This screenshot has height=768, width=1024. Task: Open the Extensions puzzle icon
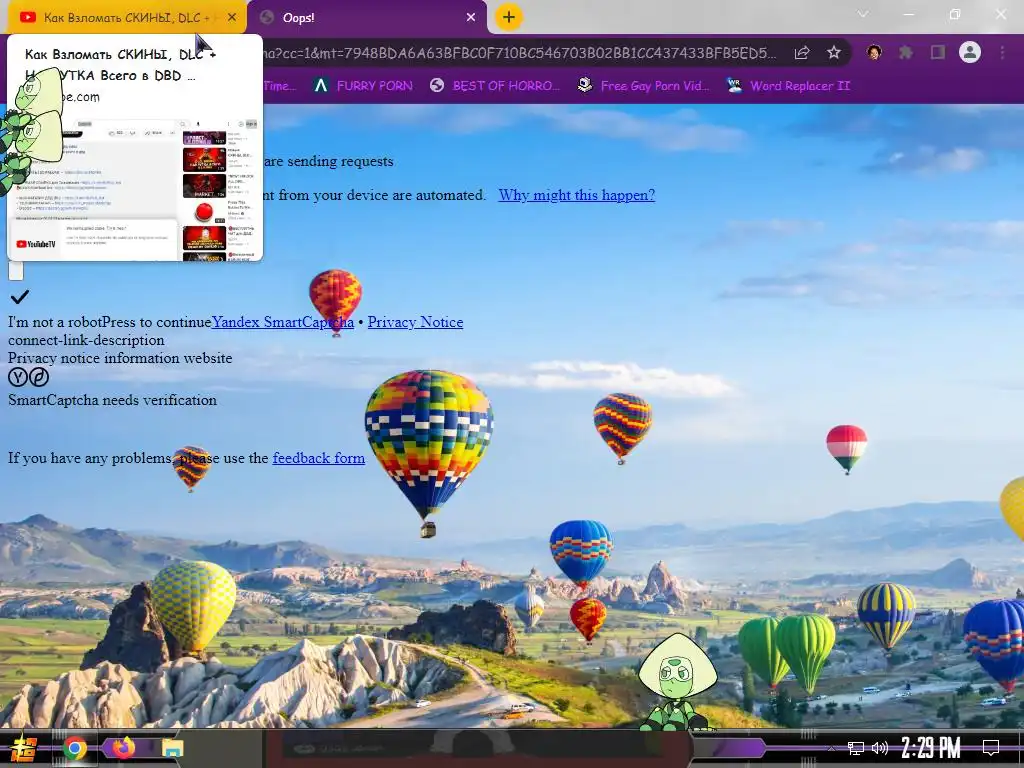(906, 52)
